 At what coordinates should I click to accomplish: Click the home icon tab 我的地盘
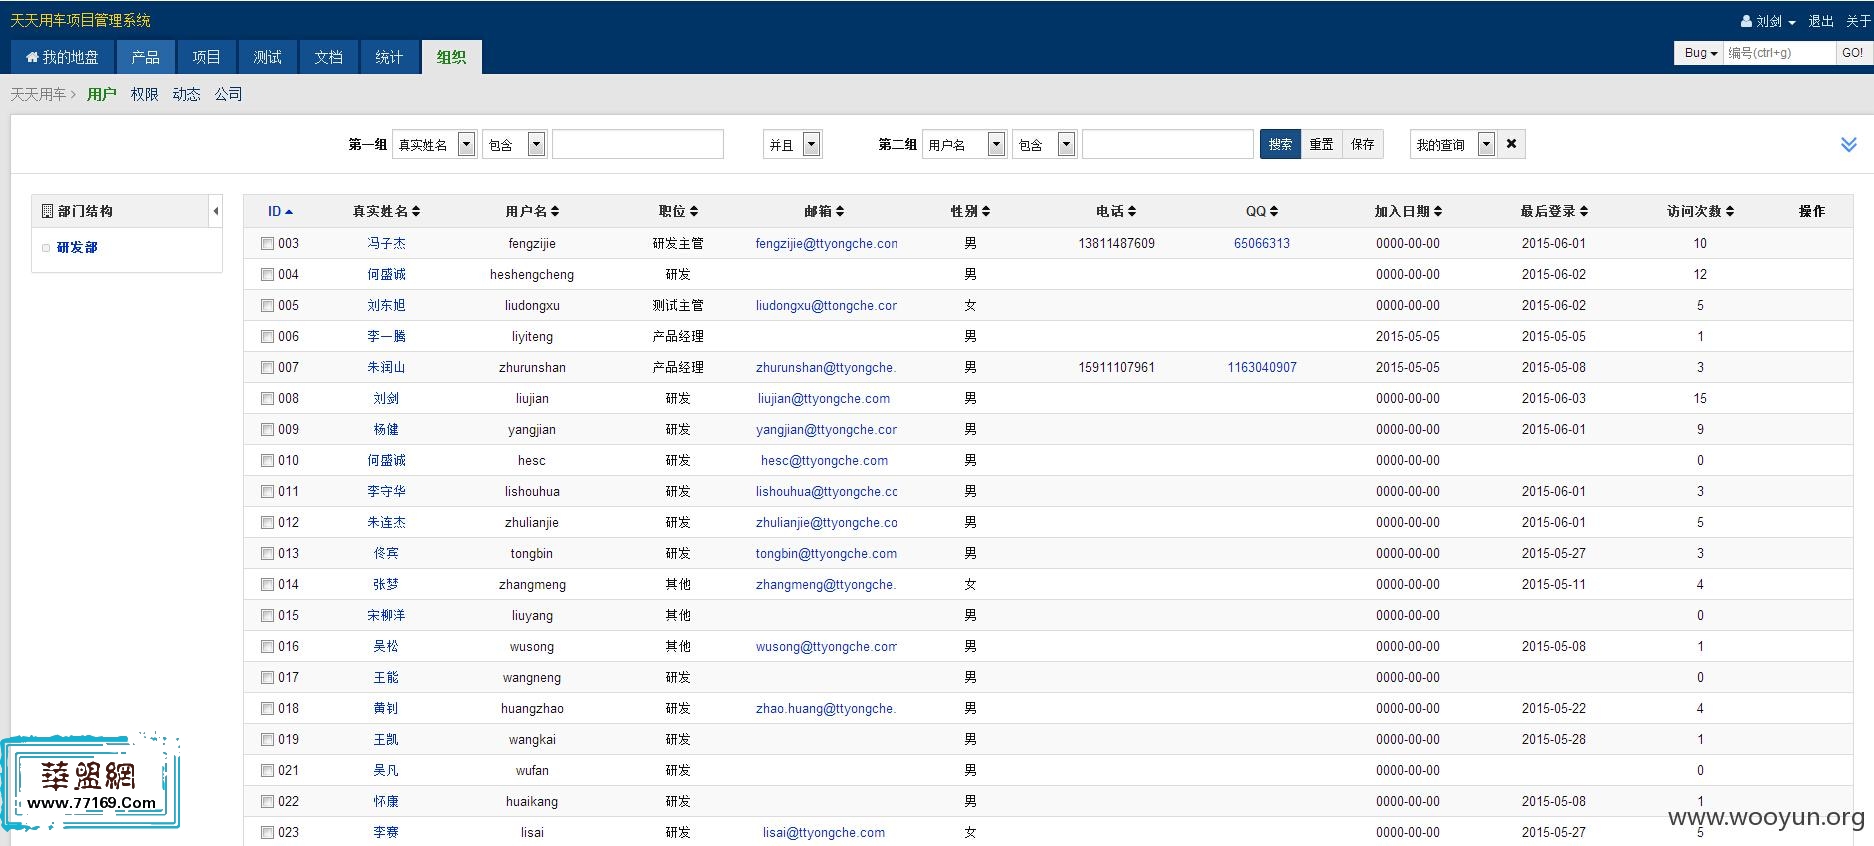(62, 57)
